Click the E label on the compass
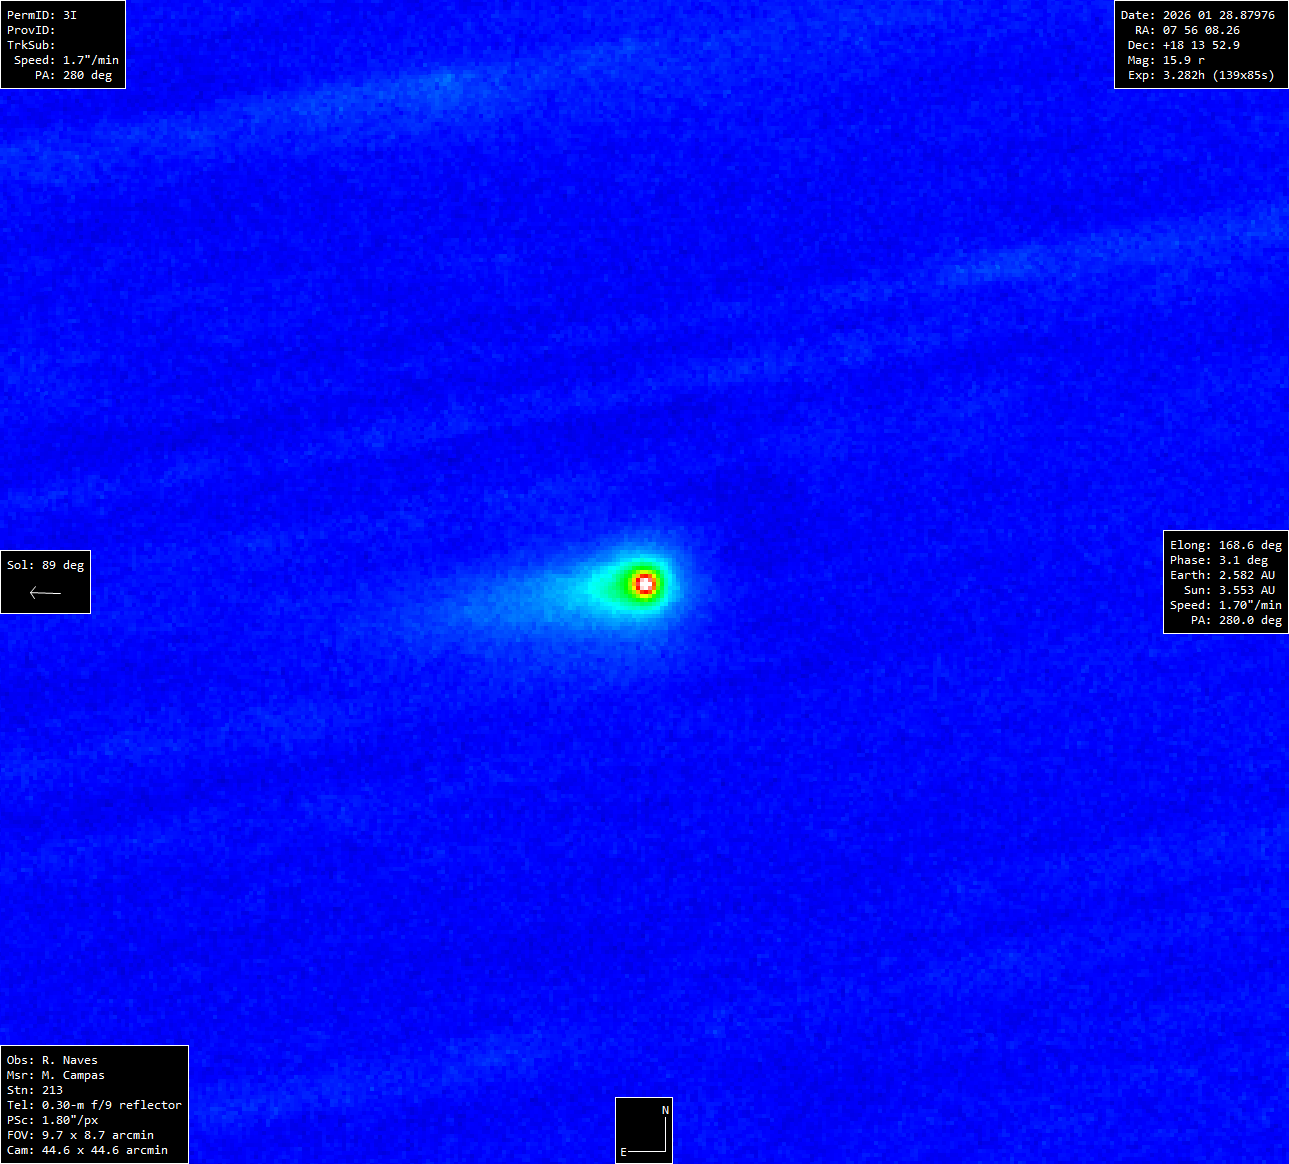 [623, 1152]
